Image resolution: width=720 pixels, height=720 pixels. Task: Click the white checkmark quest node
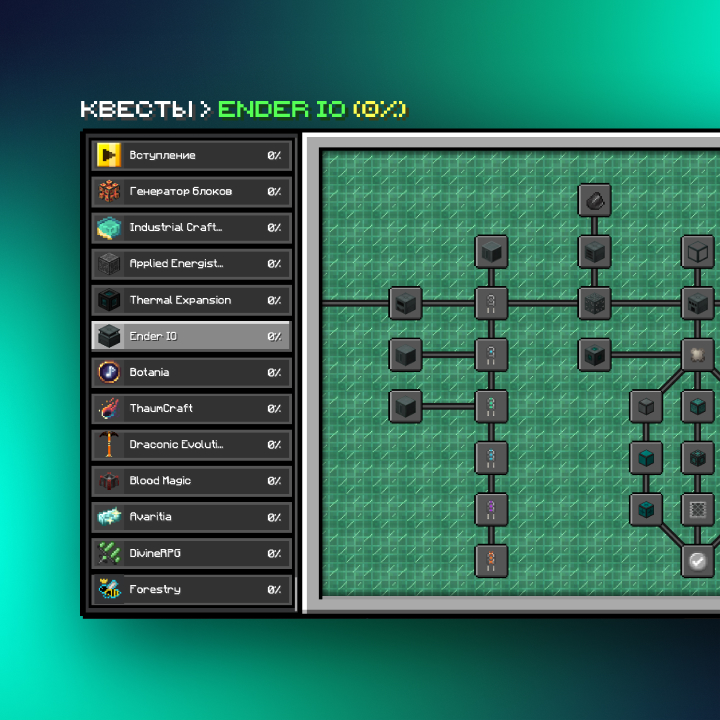click(698, 561)
